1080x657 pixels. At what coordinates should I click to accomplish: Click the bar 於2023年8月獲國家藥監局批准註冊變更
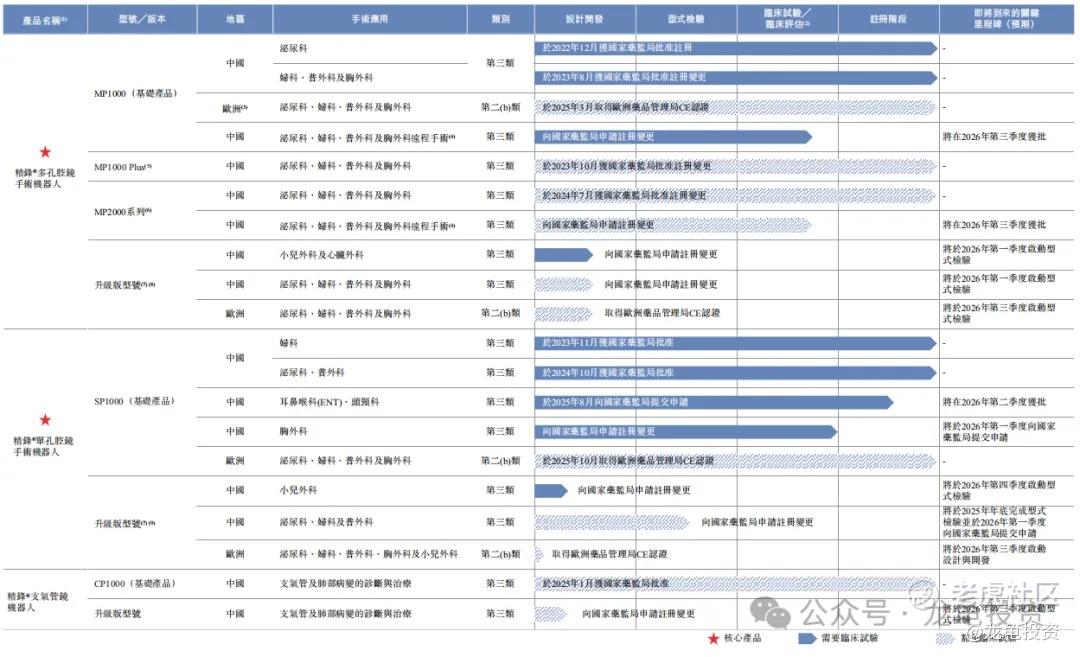736,78
